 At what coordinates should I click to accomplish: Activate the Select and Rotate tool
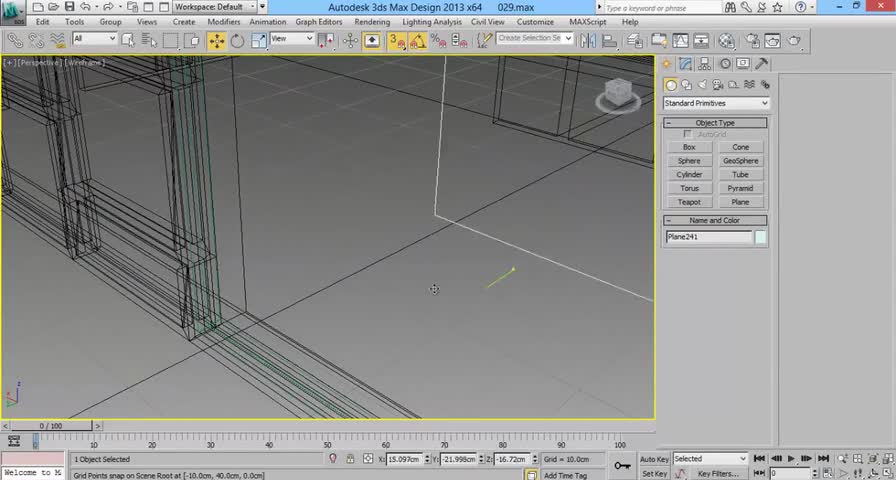pos(237,41)
